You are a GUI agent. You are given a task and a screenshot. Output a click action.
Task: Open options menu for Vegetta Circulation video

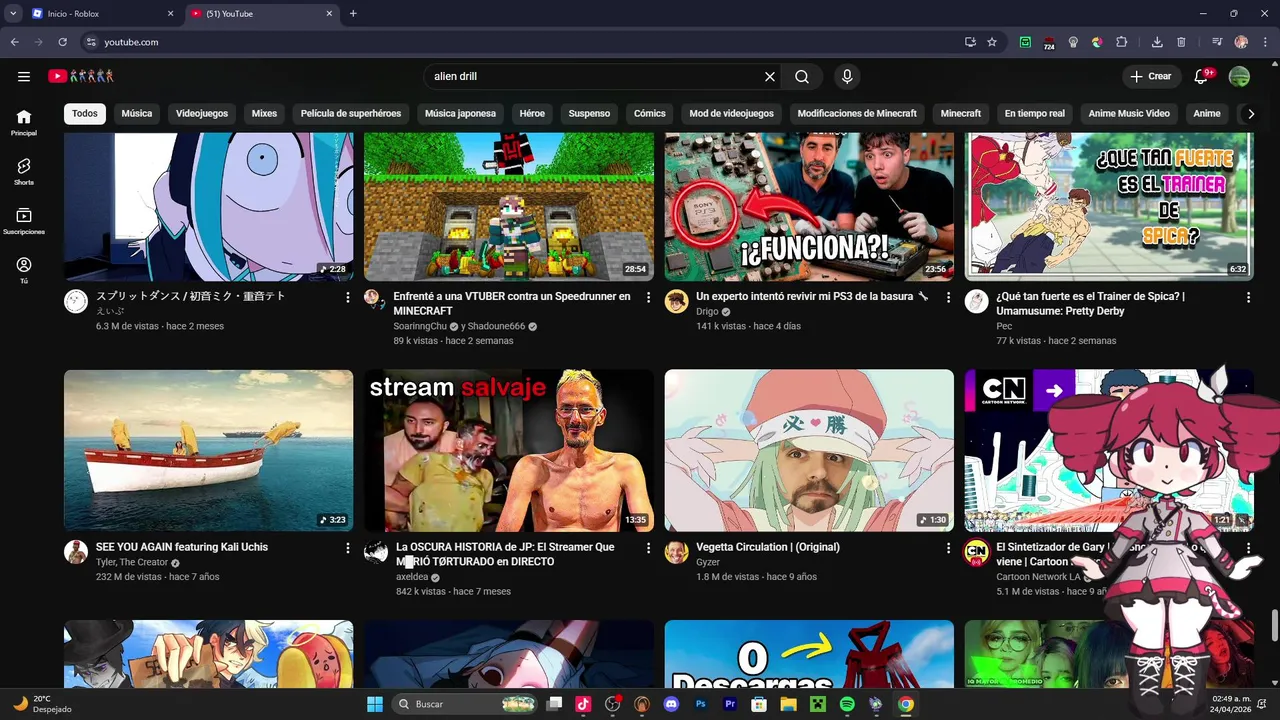(948, 548)
